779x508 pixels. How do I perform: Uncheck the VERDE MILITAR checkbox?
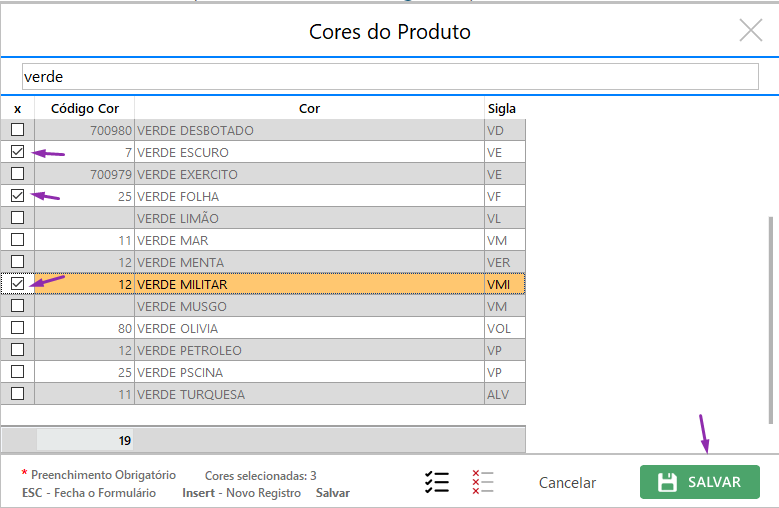17,284
